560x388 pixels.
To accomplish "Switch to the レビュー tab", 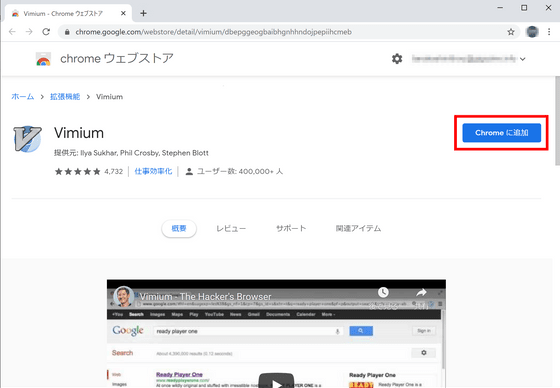I will tap(231, 228).
